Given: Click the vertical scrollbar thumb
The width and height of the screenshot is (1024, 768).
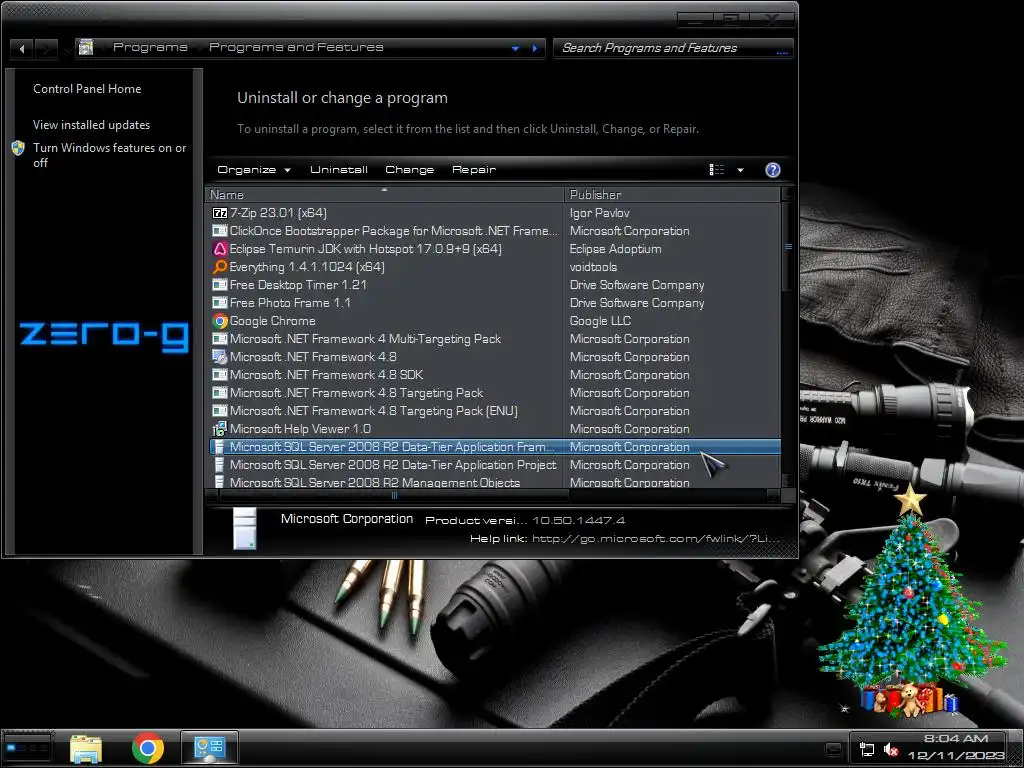Looking at the screenshot, I should tap(788, 247).
